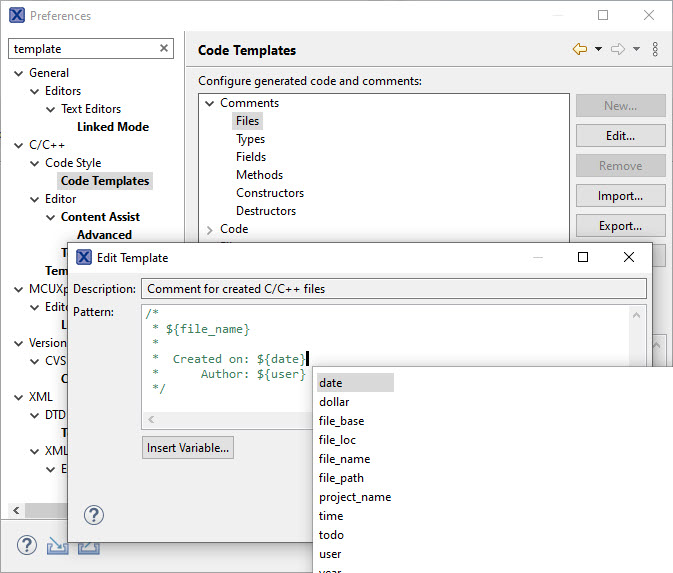Select the Methods comment template

(x=259, y=175)
